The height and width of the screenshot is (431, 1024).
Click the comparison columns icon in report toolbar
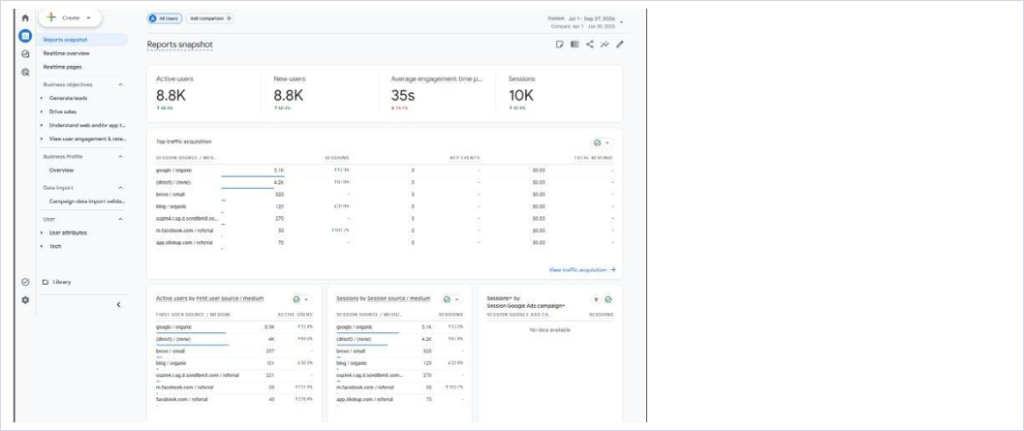[x=575, y=44]
